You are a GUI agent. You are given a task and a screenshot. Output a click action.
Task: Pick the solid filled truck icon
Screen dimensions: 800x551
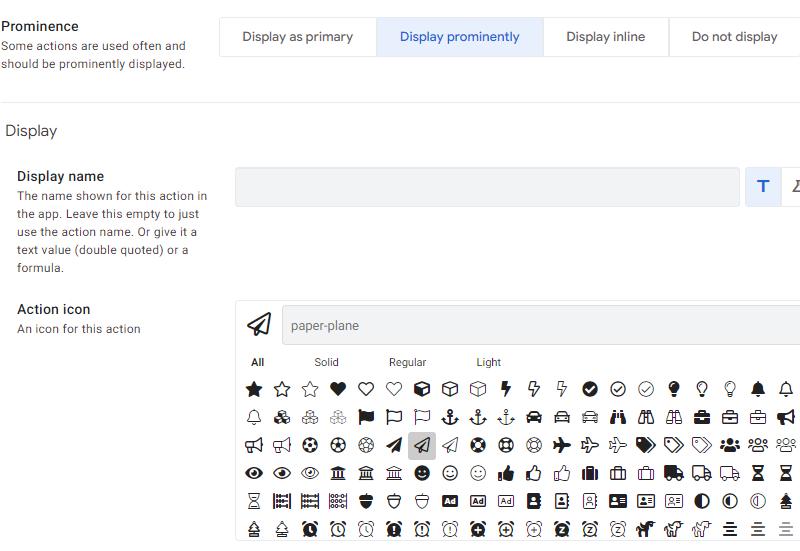click(674, 473)
